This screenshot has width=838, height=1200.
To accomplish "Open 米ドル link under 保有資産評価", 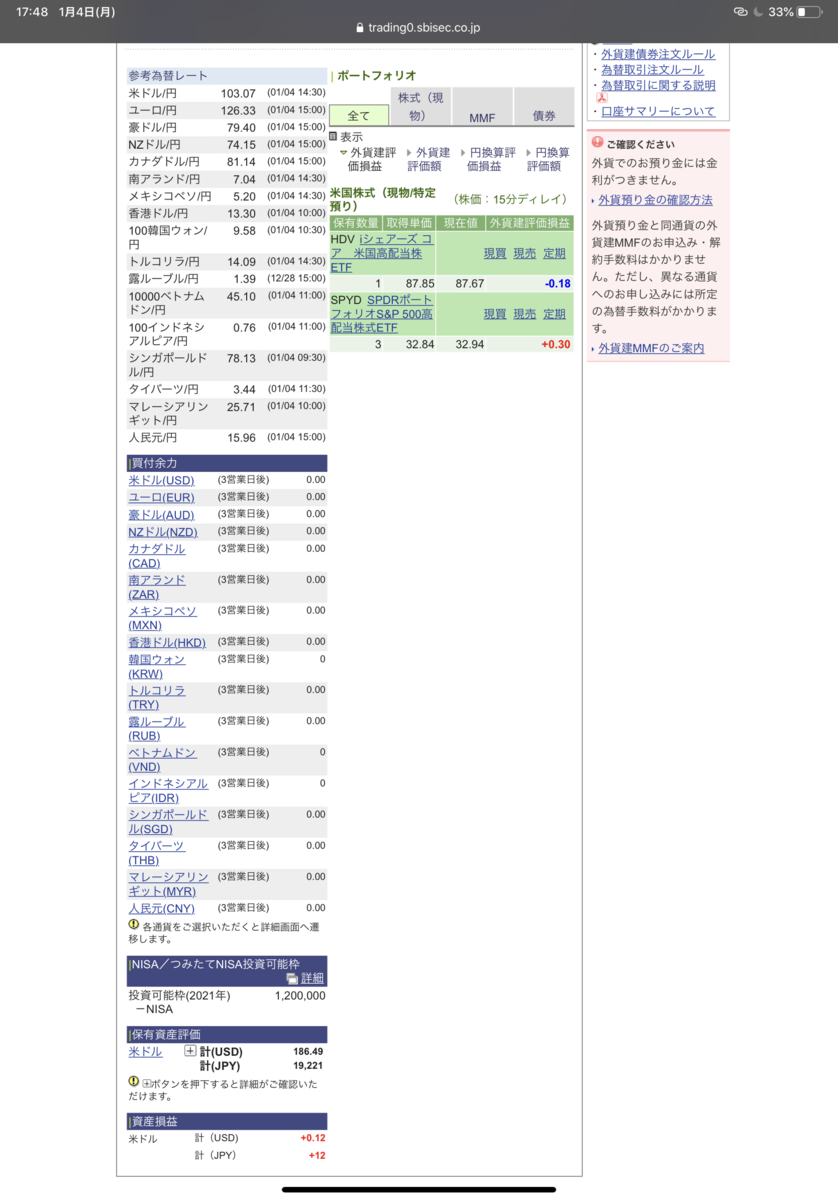I will (145, 1052).
